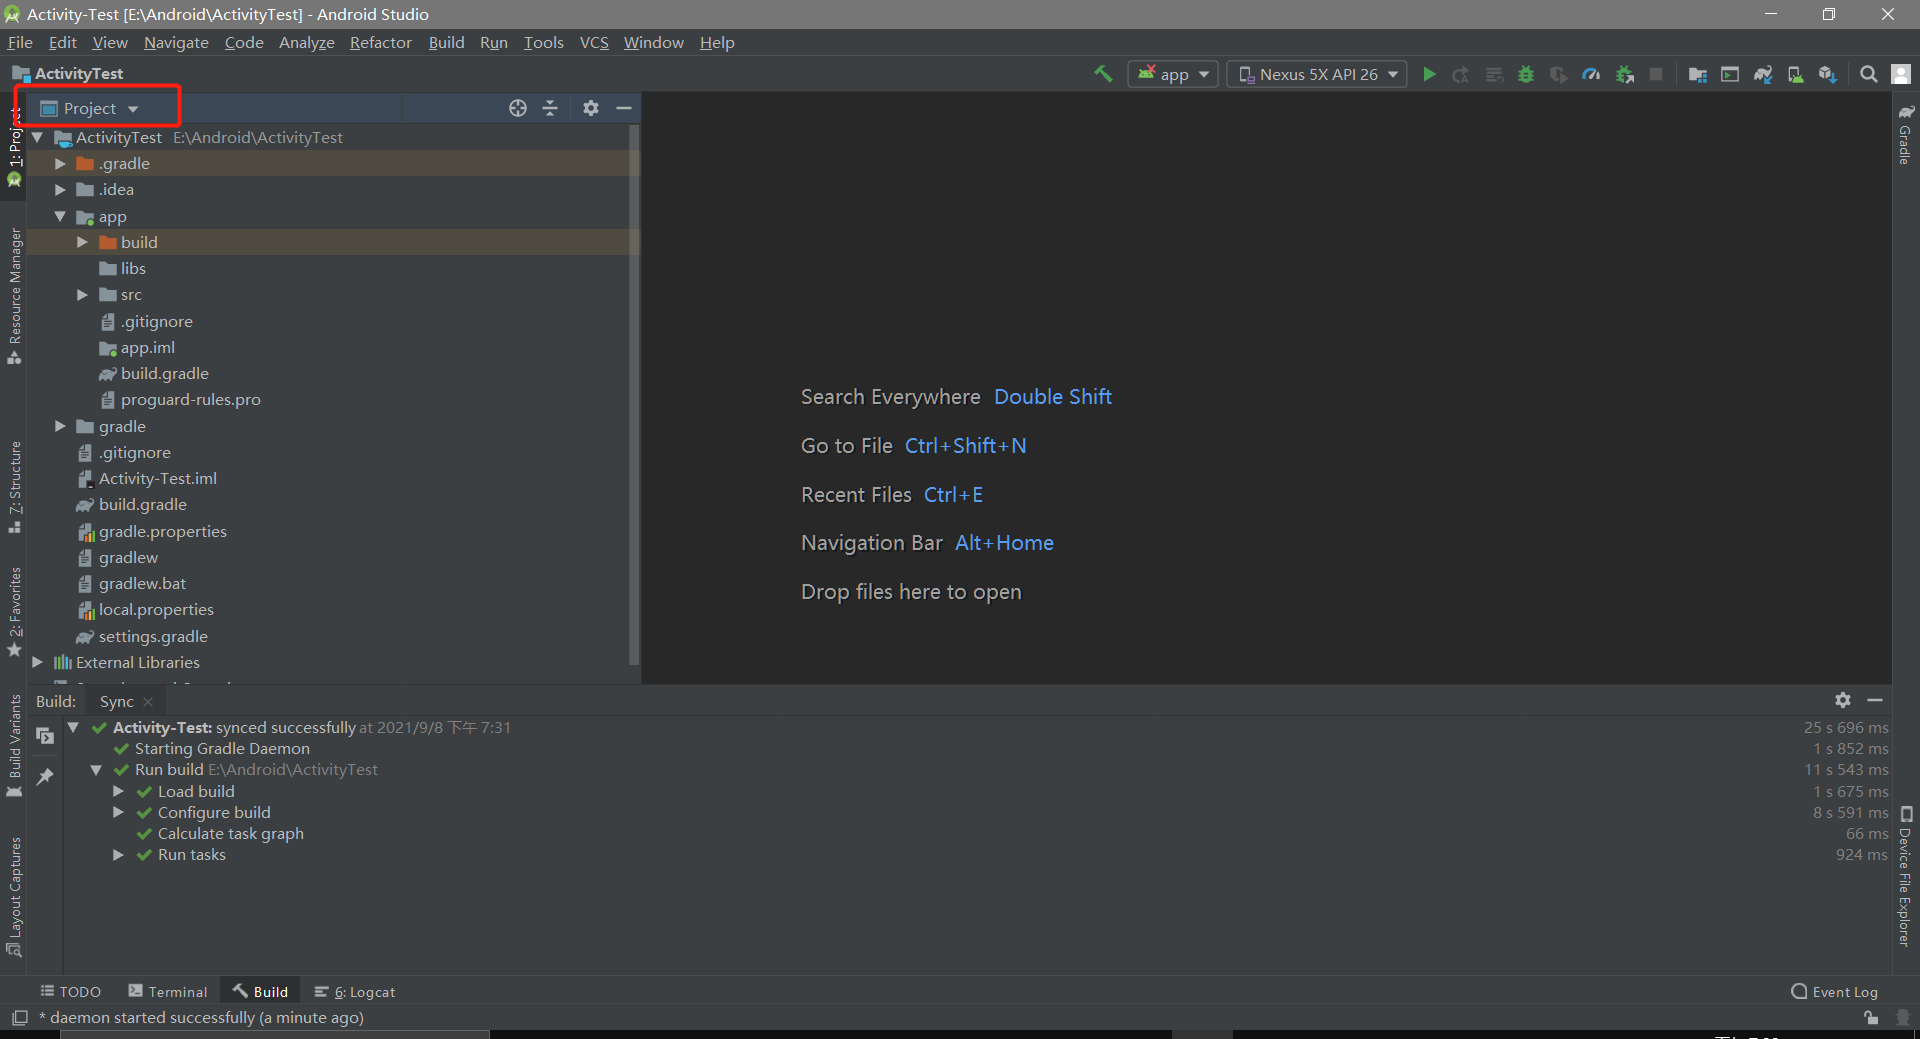Open the Favorites side tab

pos(14,611)
